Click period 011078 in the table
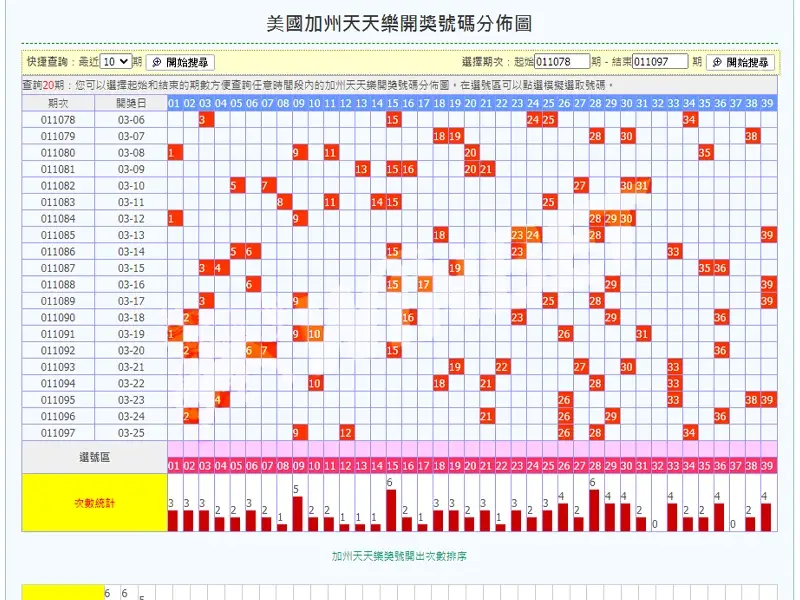 pos(58,120)
